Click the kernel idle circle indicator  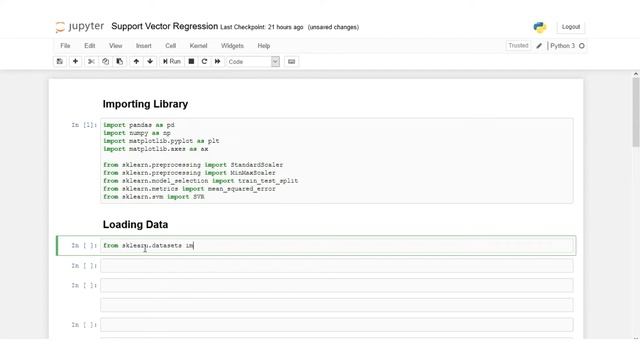coord(582,46)
